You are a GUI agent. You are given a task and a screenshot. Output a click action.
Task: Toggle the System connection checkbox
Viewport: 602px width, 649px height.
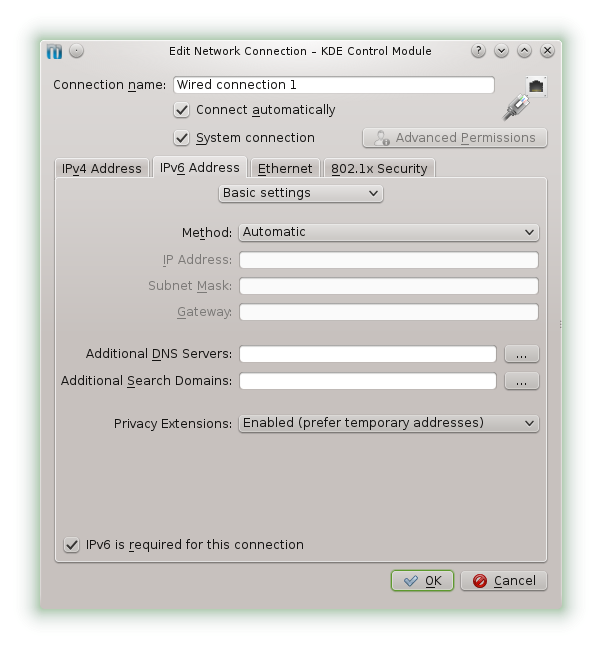coord(181,138)
